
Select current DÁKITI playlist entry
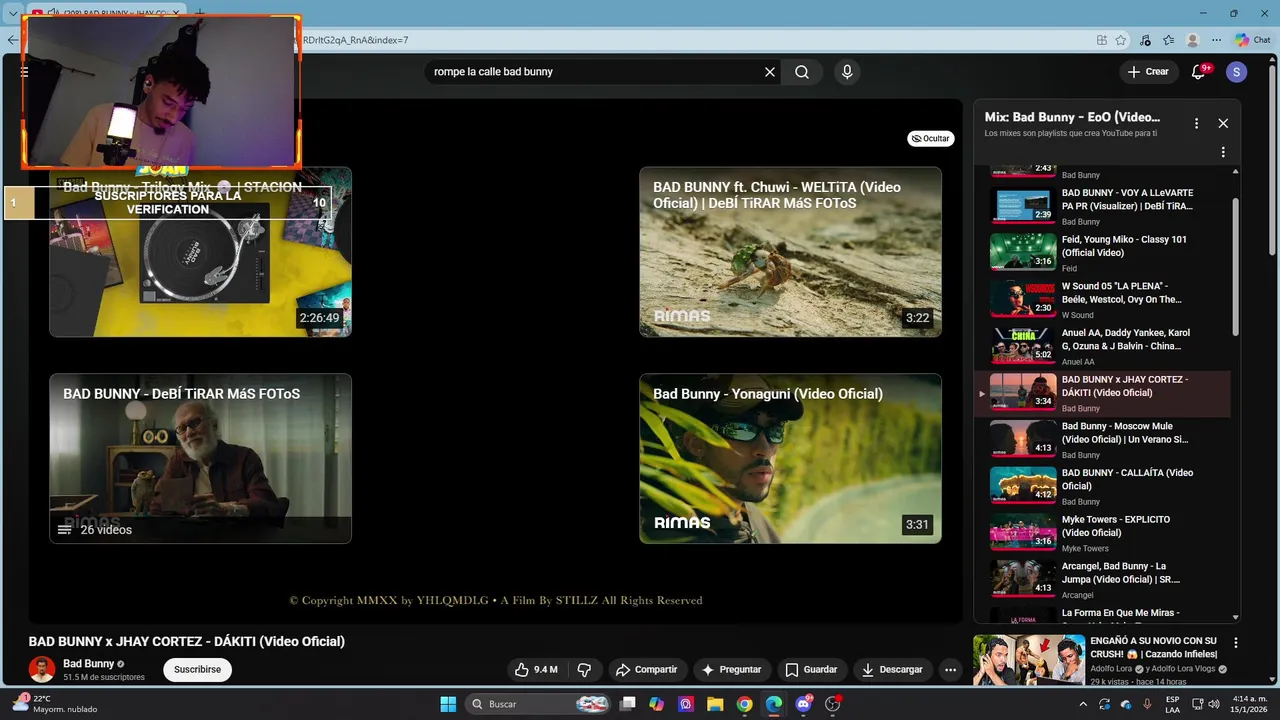[1102, 394]
